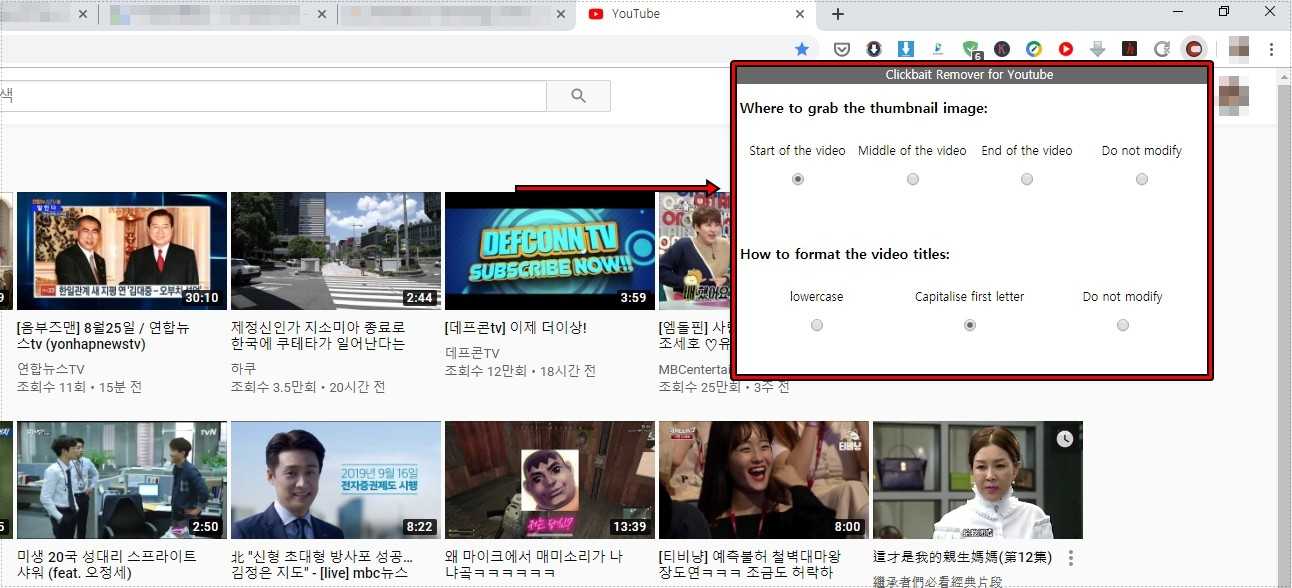Open the dark circular download-arrow extension
The image size is (1292, 588).
(874, 48)
